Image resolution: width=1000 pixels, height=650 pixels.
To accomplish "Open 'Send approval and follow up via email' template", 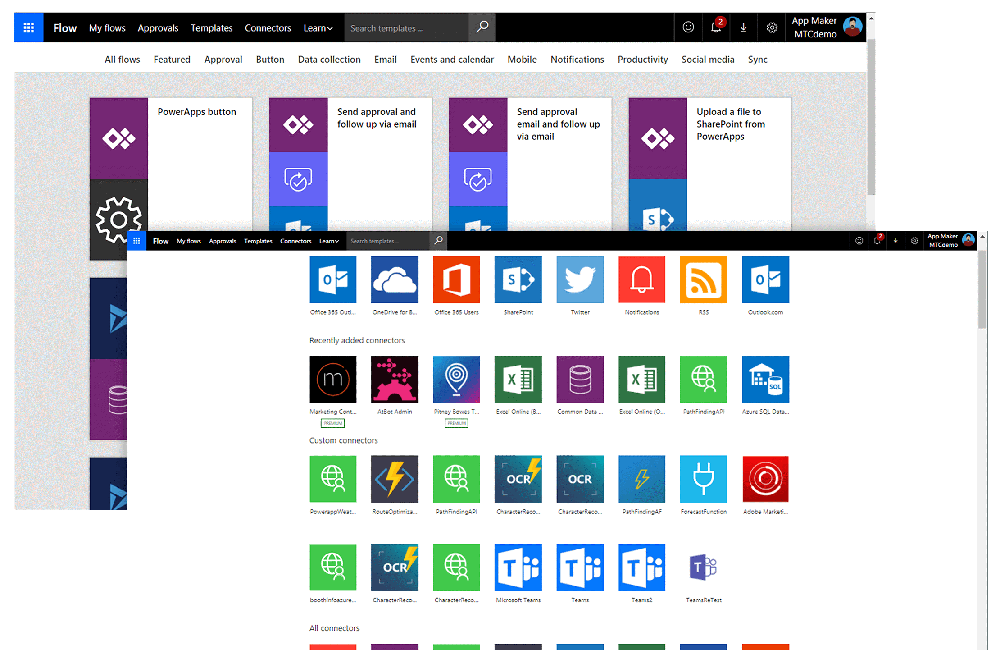I will coord(350,164).
